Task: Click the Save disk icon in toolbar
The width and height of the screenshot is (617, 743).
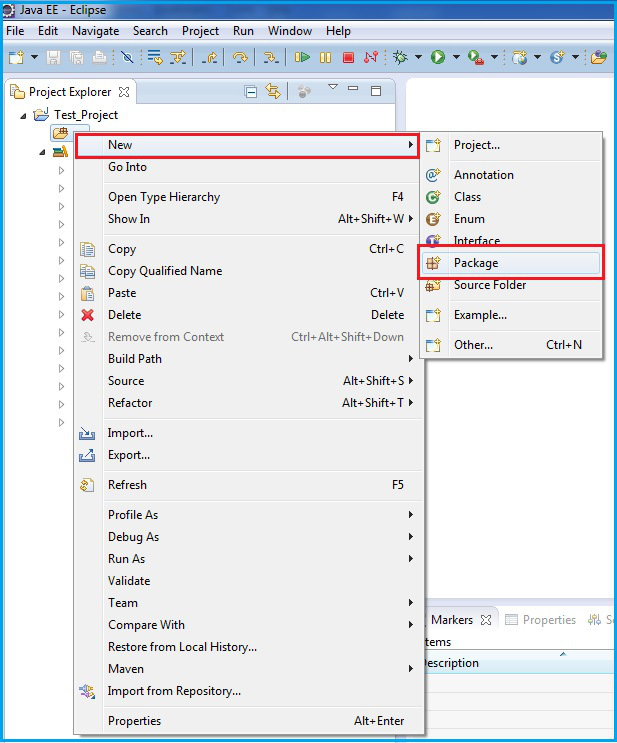Action: 54,58
